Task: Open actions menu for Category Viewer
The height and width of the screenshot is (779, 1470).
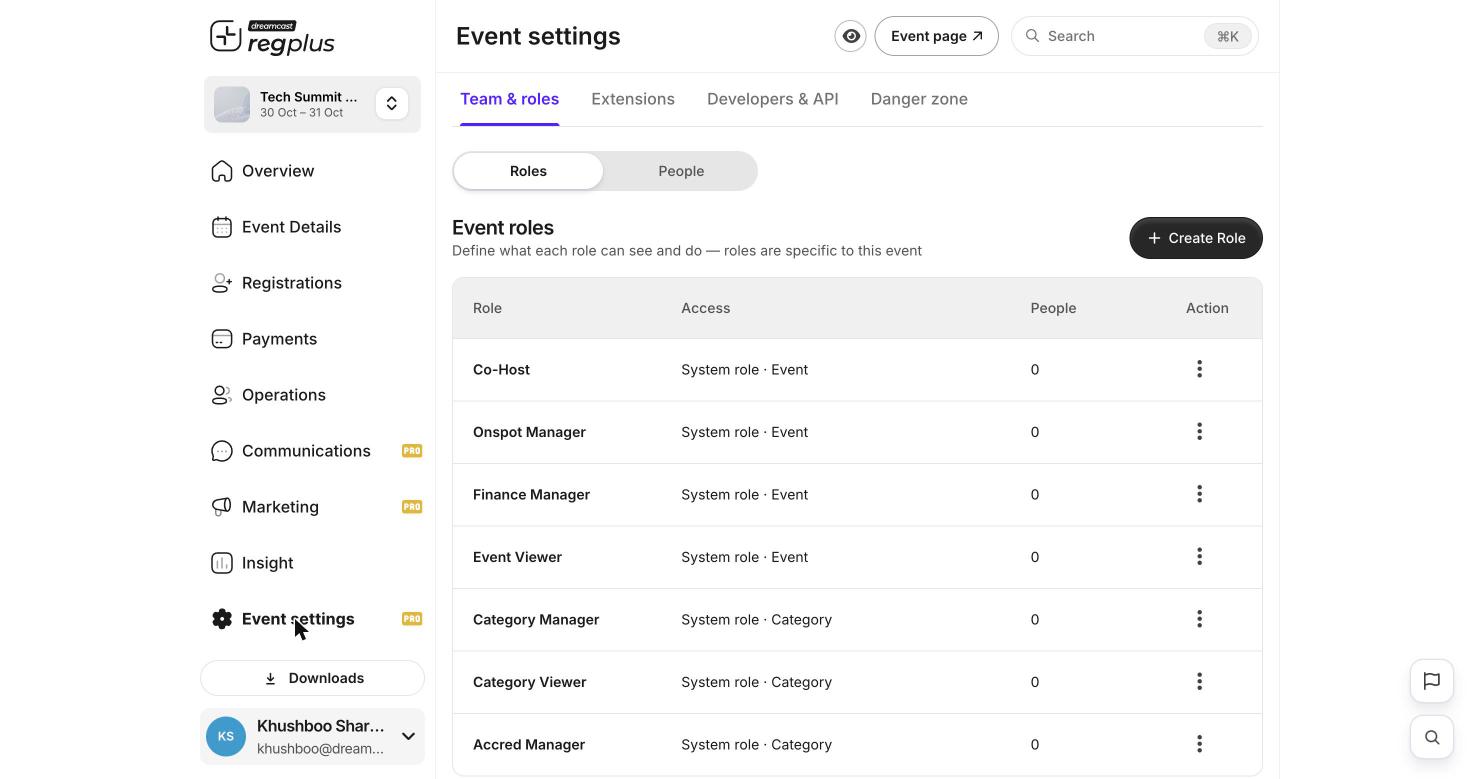Action: (1199, 682)
